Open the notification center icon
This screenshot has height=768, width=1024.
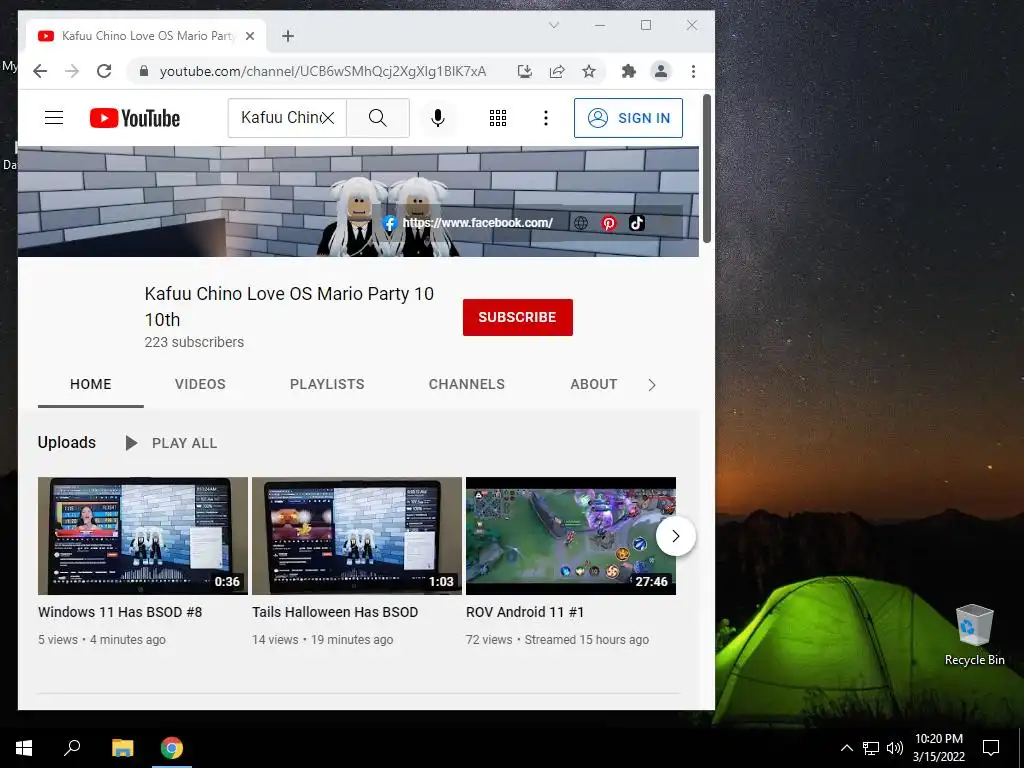click(991, 748)
